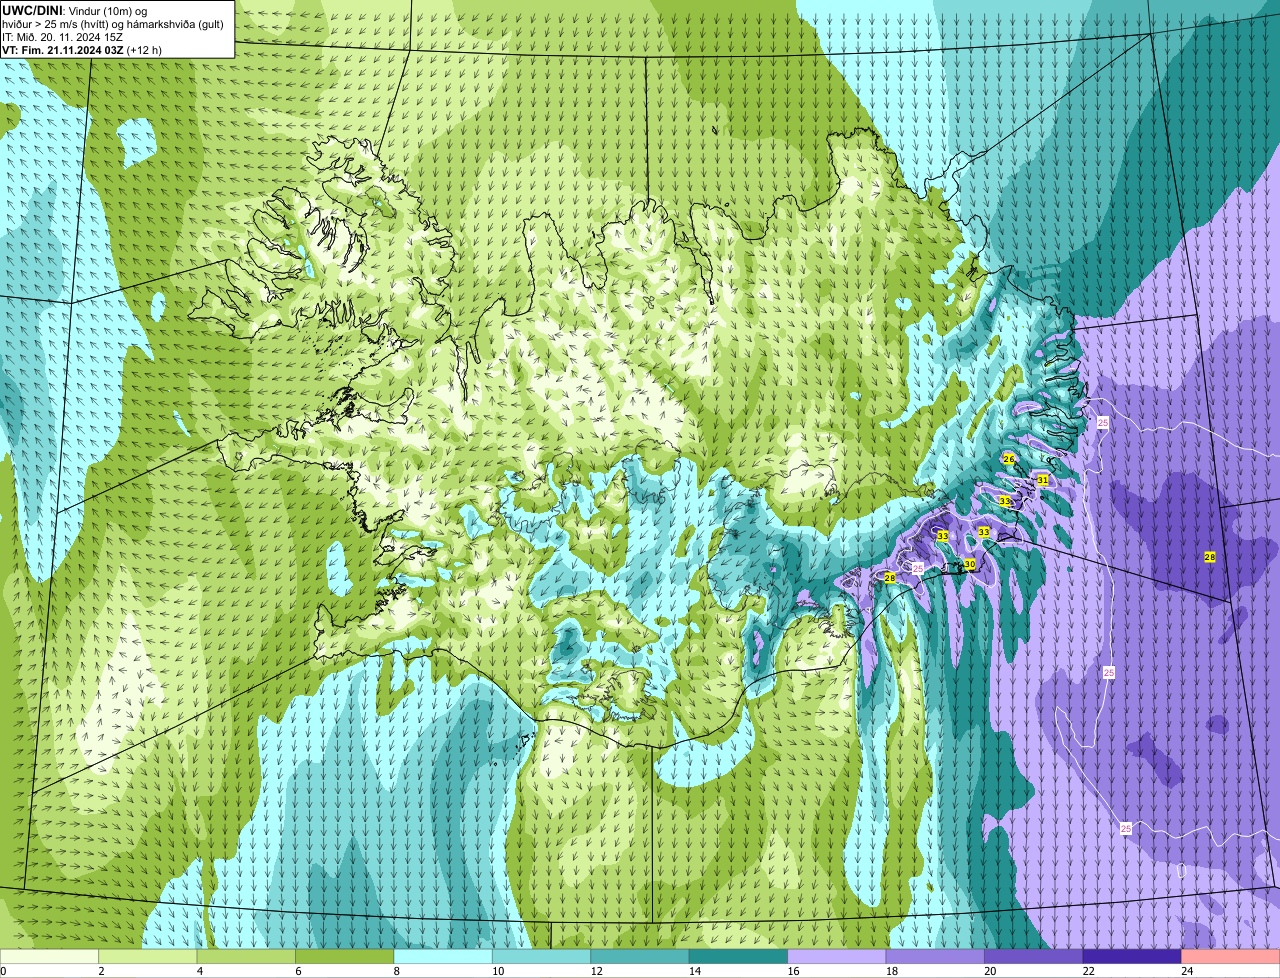The width and height of the screenshot is (1280, 978).
Task: Click the '6' color scale label
Action: pos(296,970)
